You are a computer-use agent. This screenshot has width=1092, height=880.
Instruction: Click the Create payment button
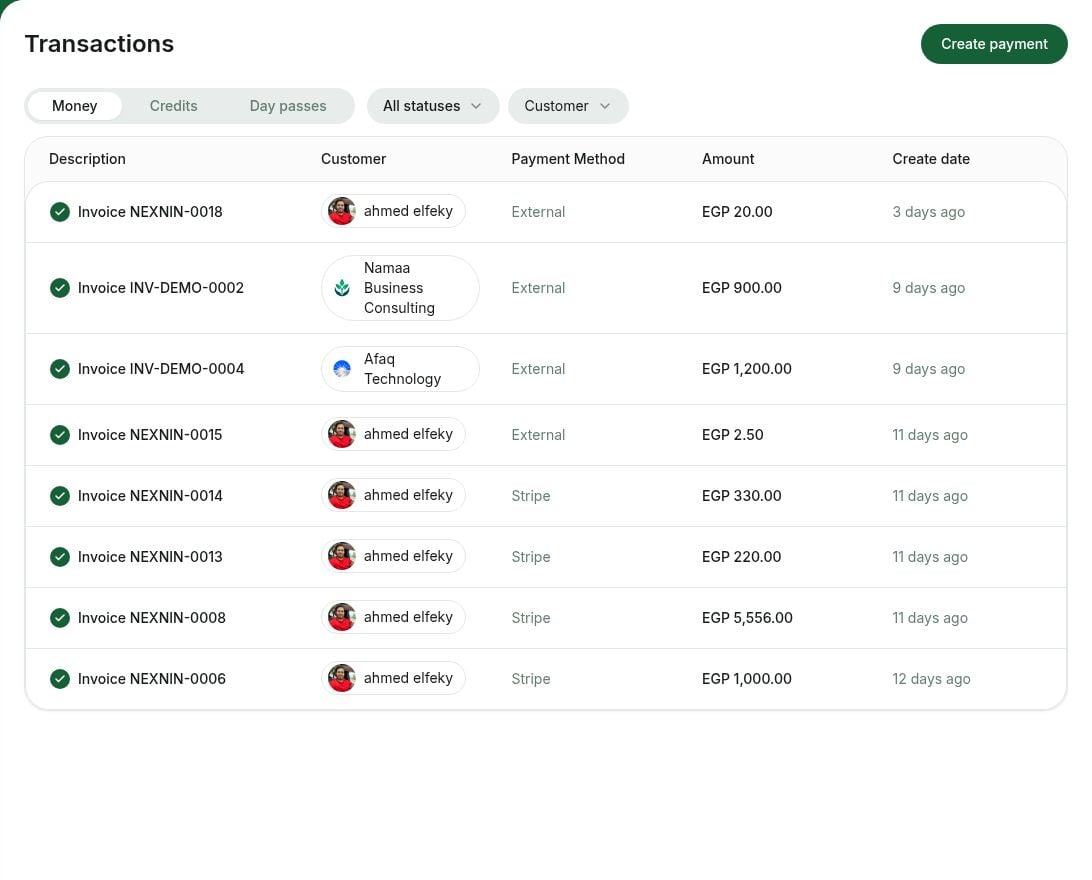tap(994, 44)
